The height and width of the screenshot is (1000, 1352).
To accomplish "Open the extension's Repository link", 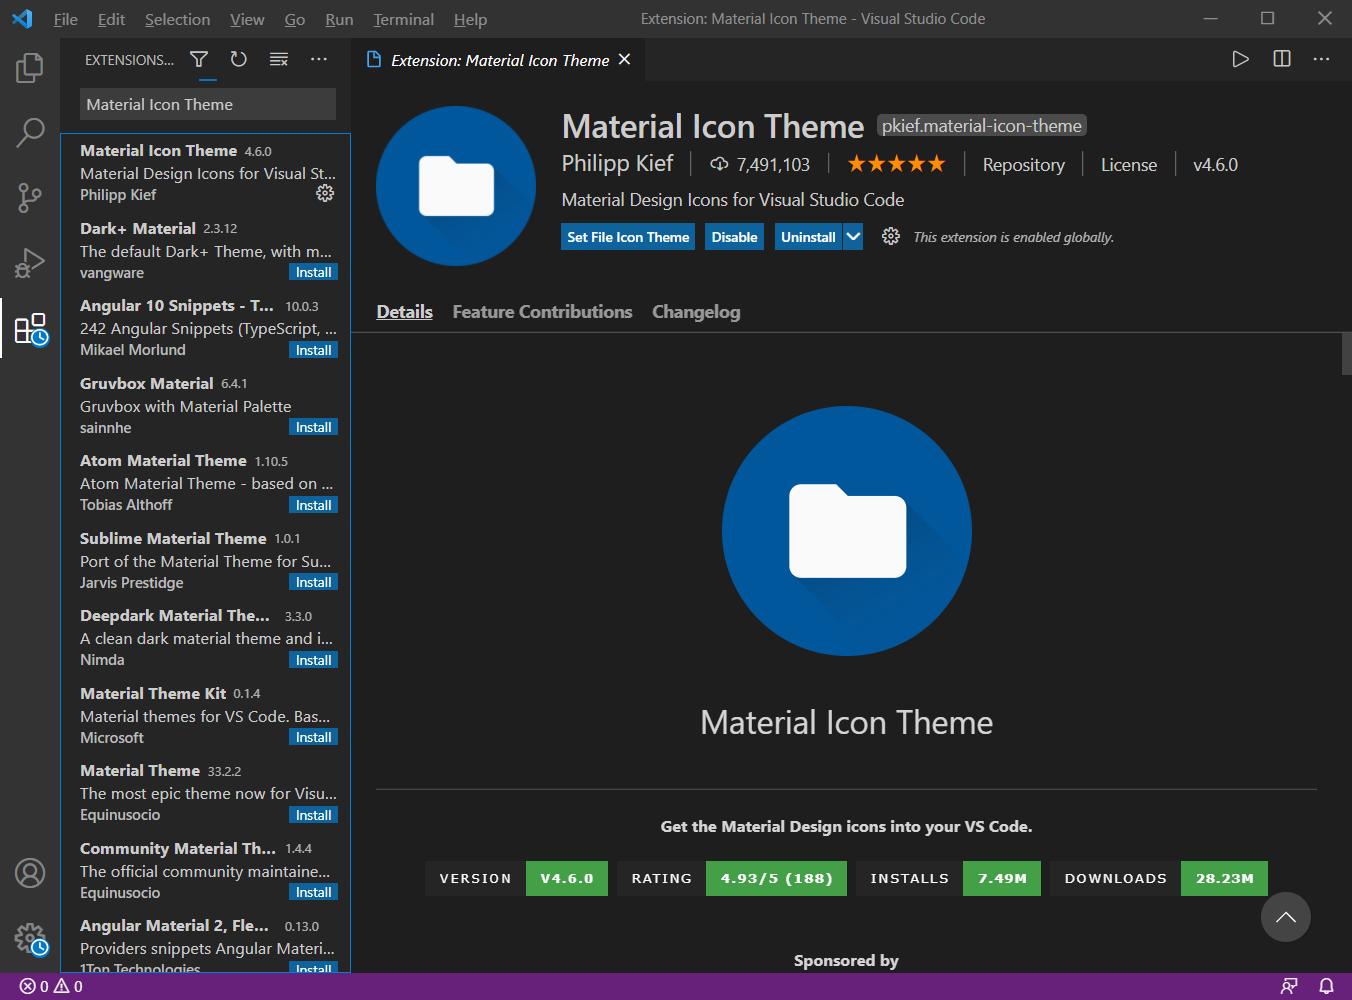I will 1023,164.
